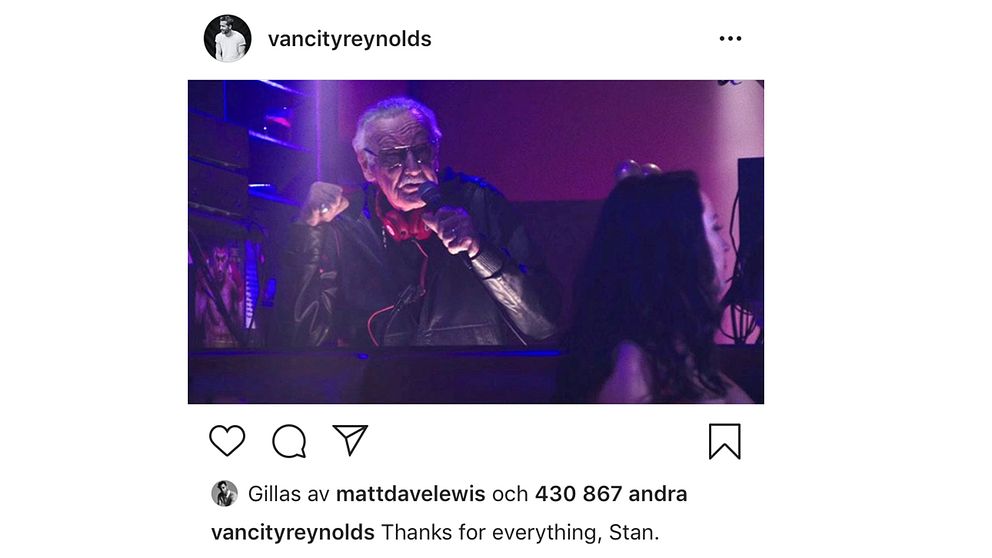Open the three-dot more options menu
This screenshot has width=992, height=558.
point(730,39)
